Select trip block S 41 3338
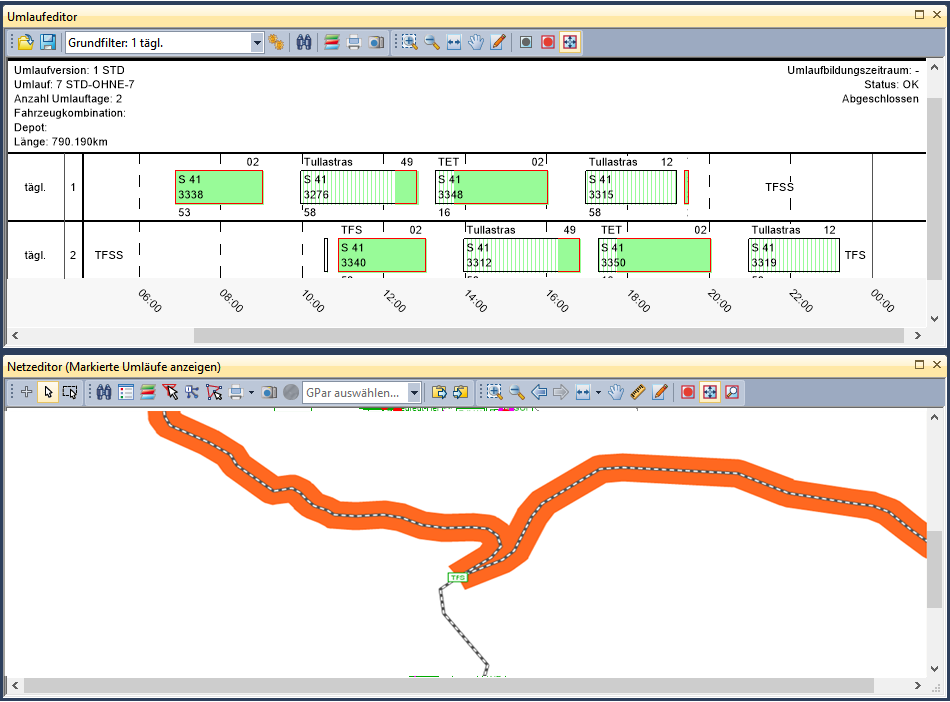 [x=218, y=187]
